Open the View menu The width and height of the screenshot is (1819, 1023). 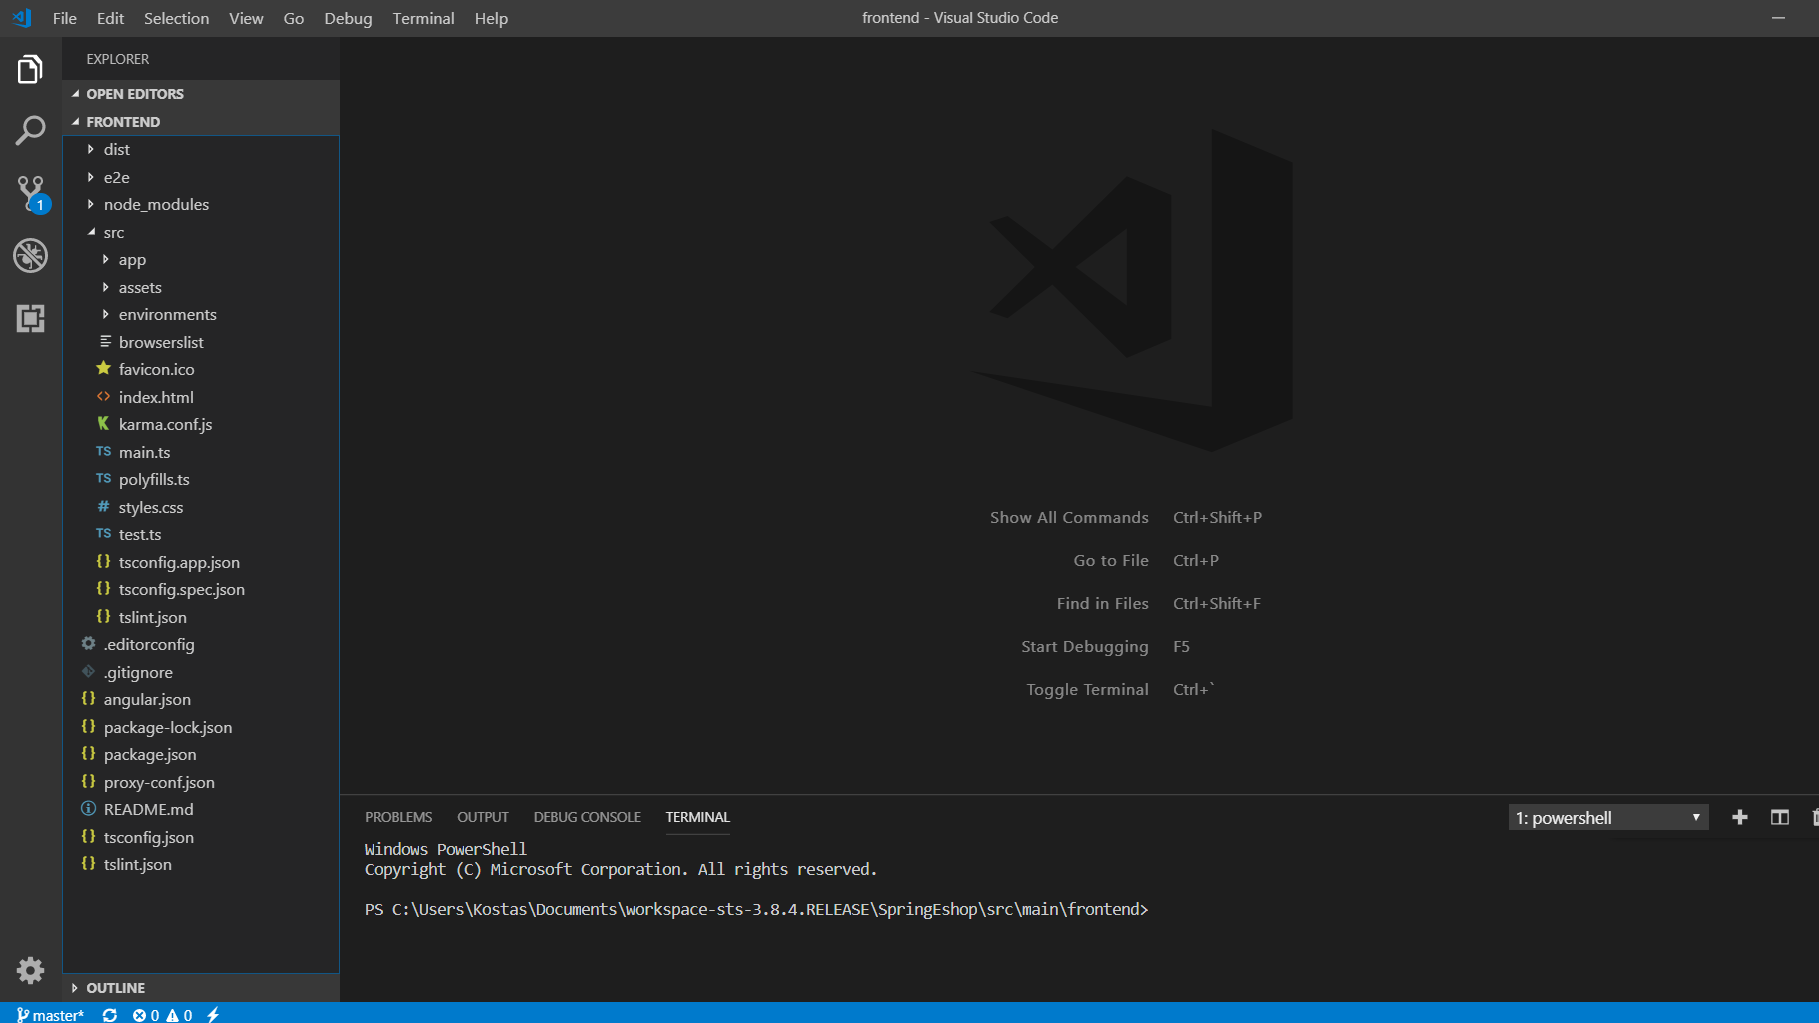pos(246,18)
